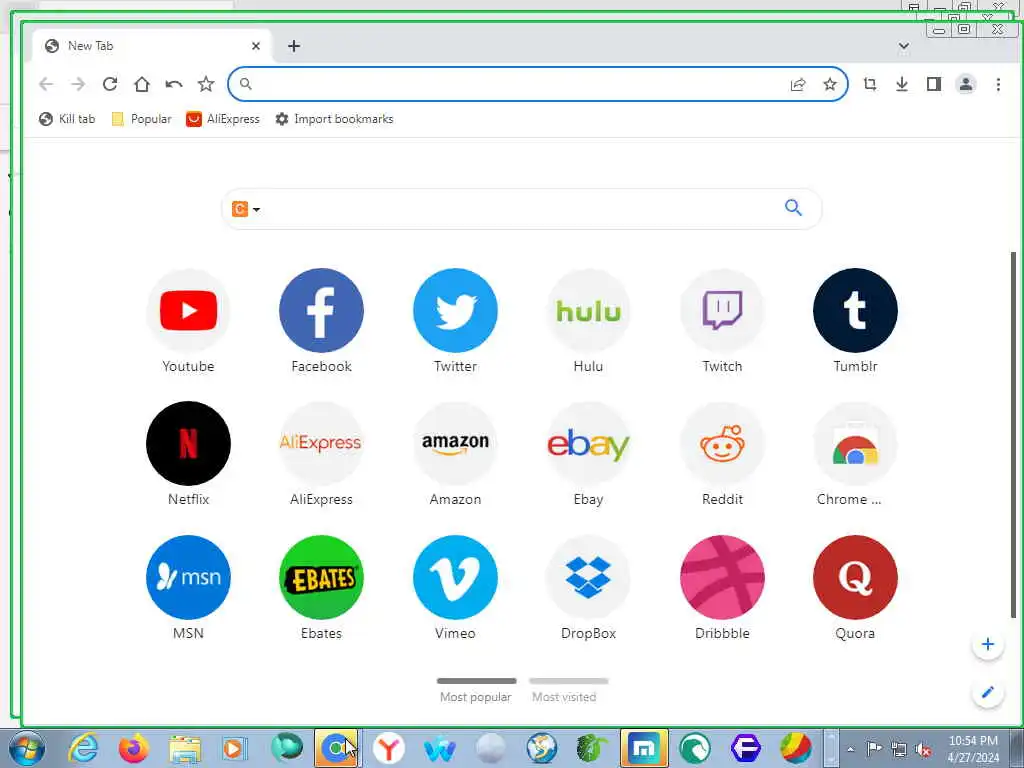This screenshot has height=768, width=1024.
Task: Click the crop screenshot icon in toolbar
Action: pos(870,84)
